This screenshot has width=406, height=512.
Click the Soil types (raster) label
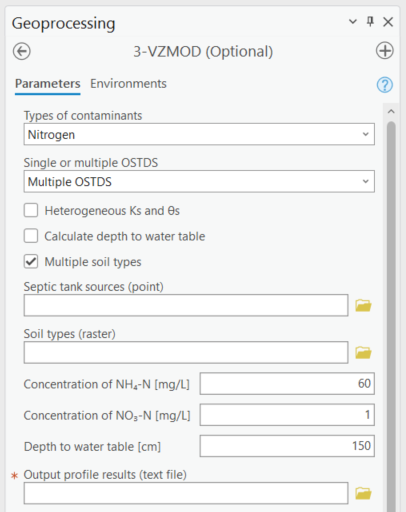point(70,334)
